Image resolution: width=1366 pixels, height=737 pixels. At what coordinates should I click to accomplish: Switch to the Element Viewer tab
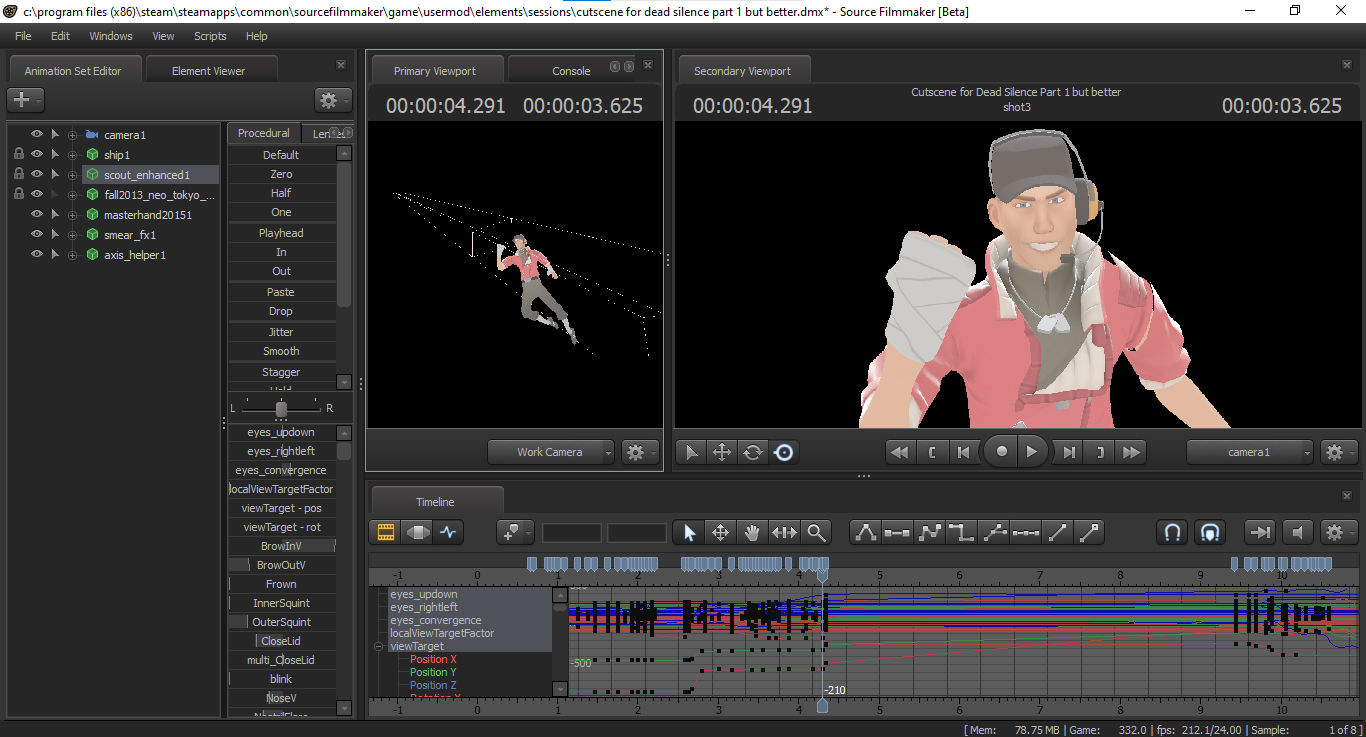(x=208, y=71)
